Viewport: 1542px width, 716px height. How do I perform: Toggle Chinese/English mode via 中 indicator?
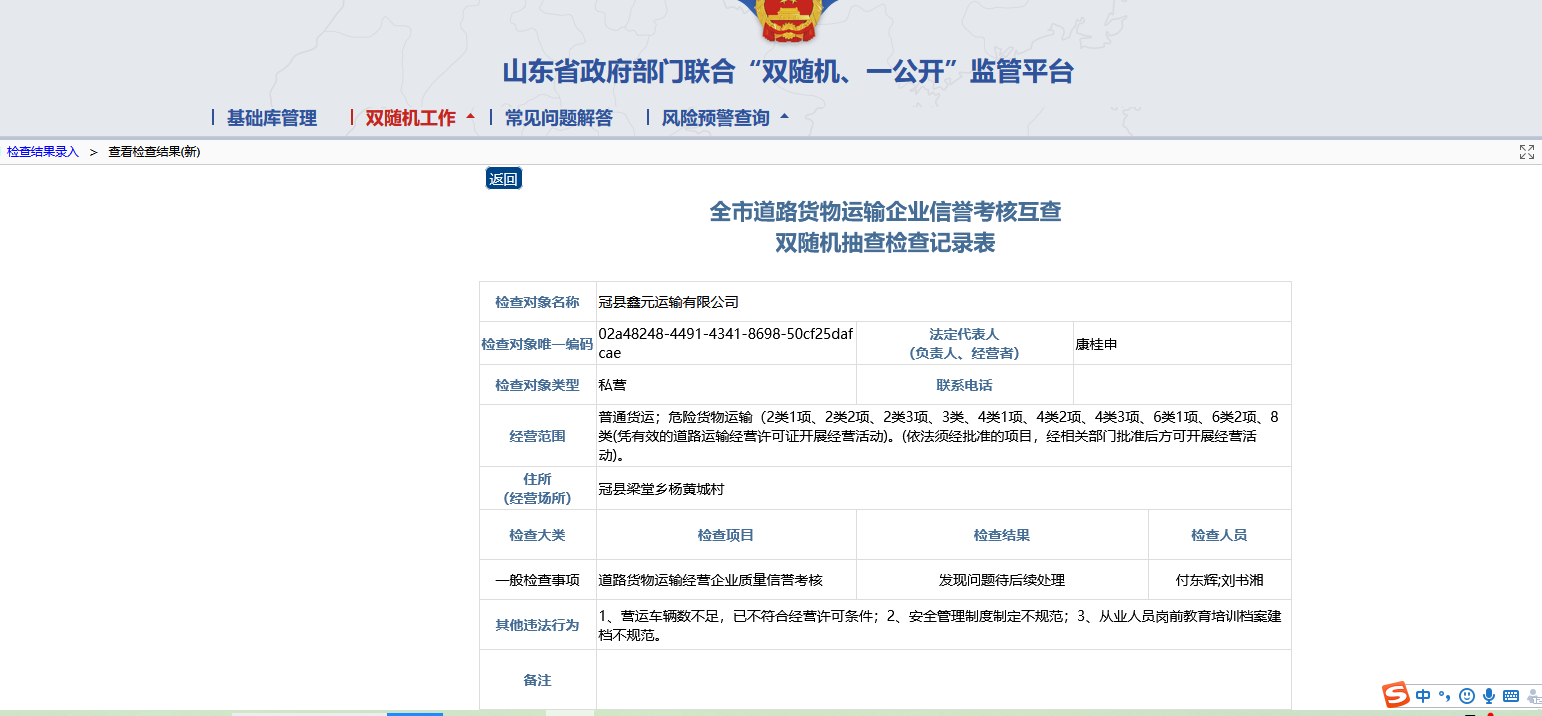(1423, 696)
